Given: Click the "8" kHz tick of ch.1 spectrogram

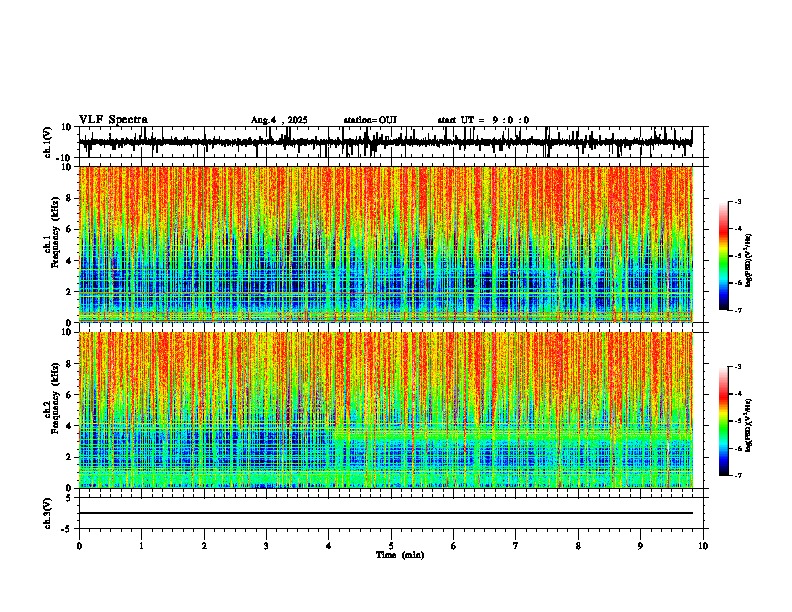Looking at the screenshot, I should click(x=70, y=198).
